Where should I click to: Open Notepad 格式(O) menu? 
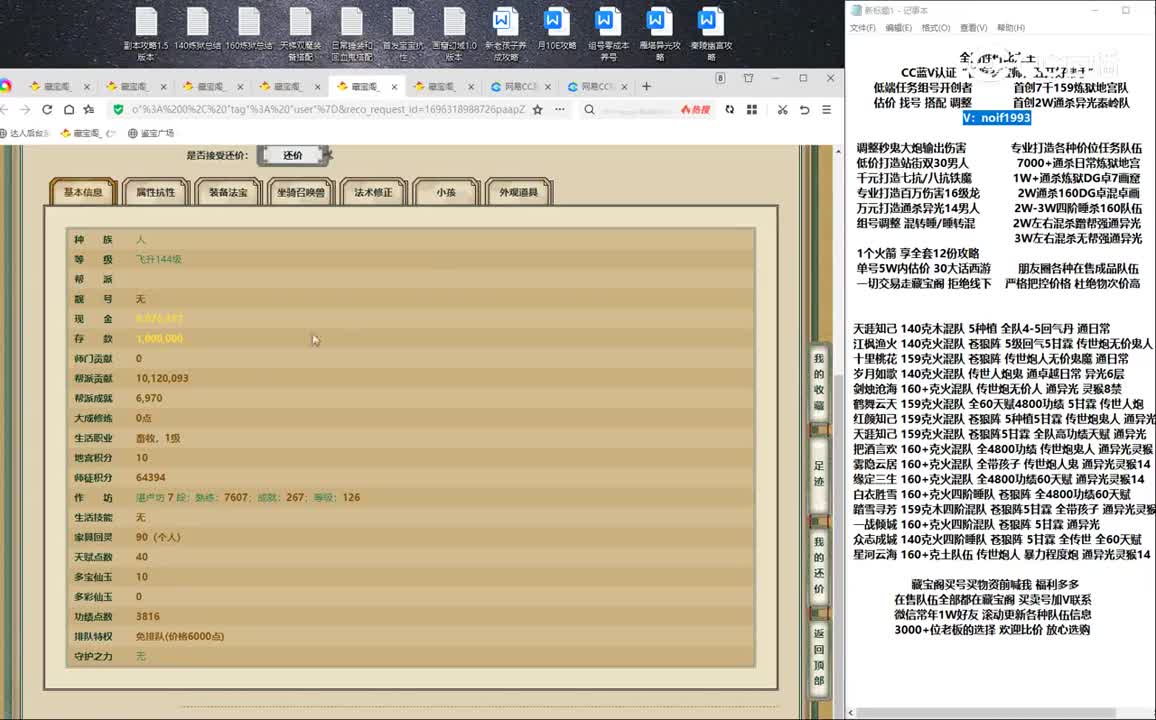coord(936,28)
